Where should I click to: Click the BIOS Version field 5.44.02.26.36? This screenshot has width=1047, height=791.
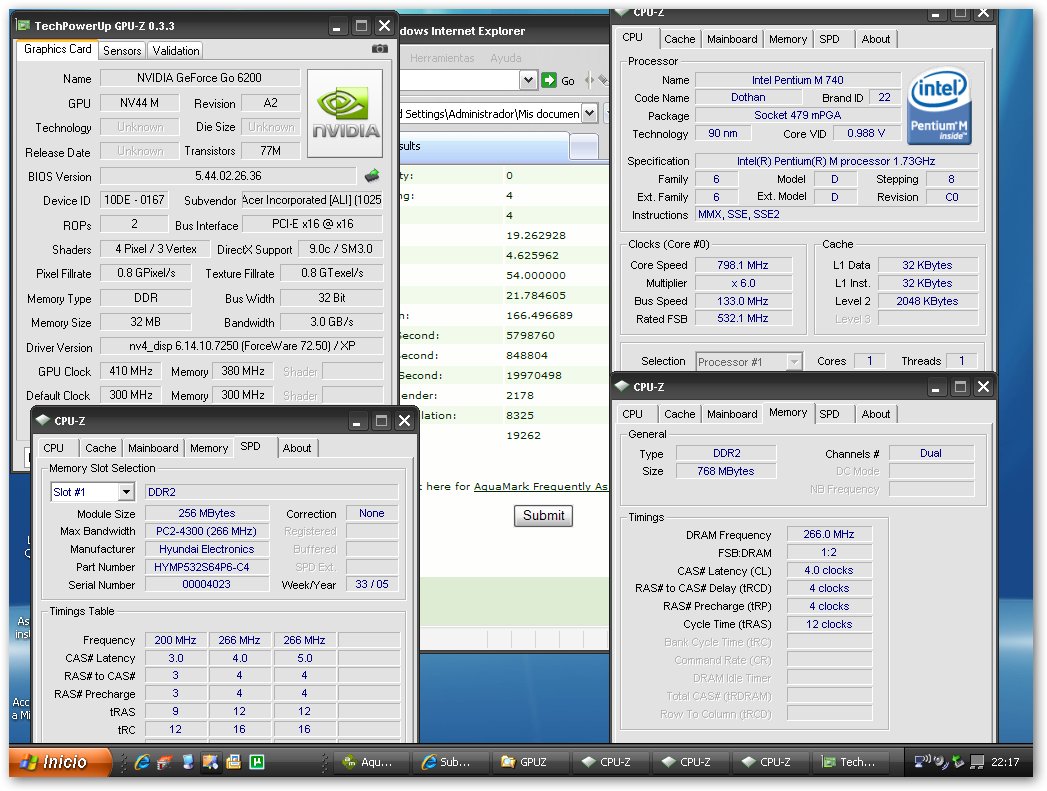228,176
